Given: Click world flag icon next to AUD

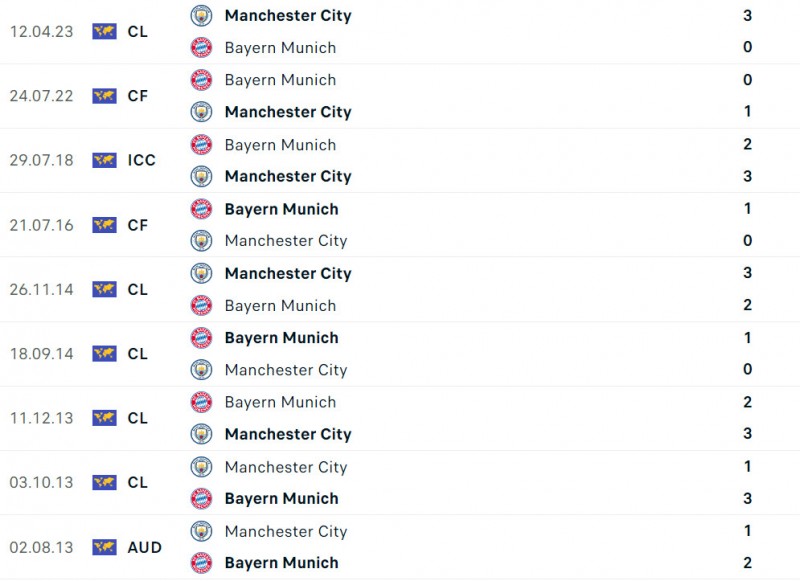Looking at the screenshot, I should point(104,547).
